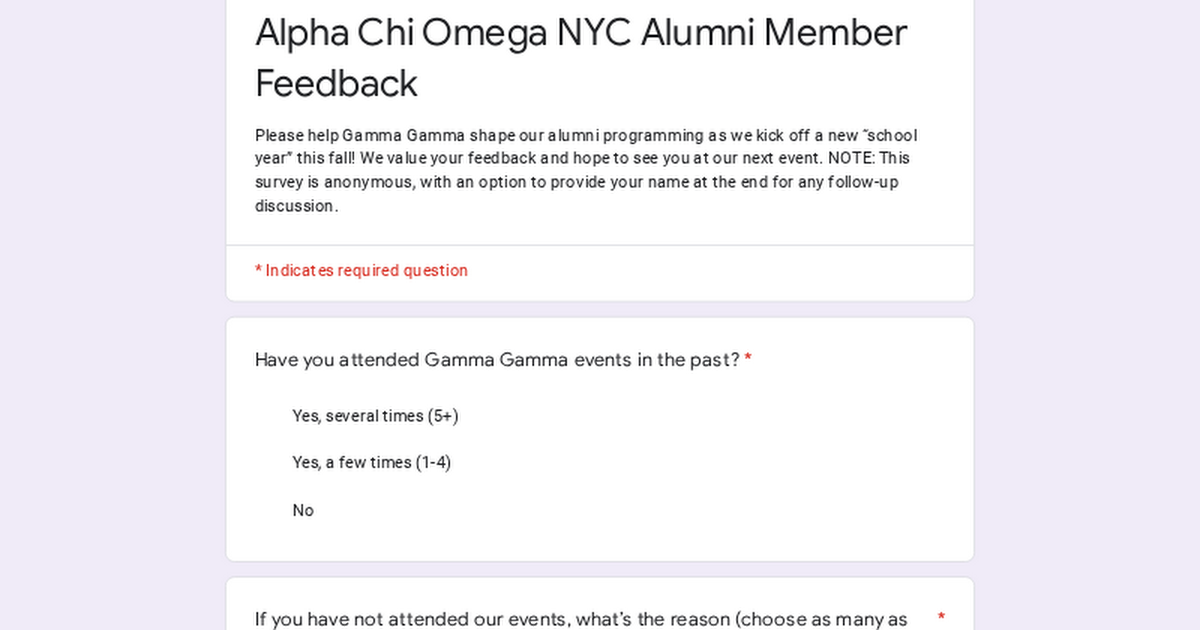Click the divider line above the required notice
The width and height of the screenshot is (1200, 630).
(x=600, y=245)
